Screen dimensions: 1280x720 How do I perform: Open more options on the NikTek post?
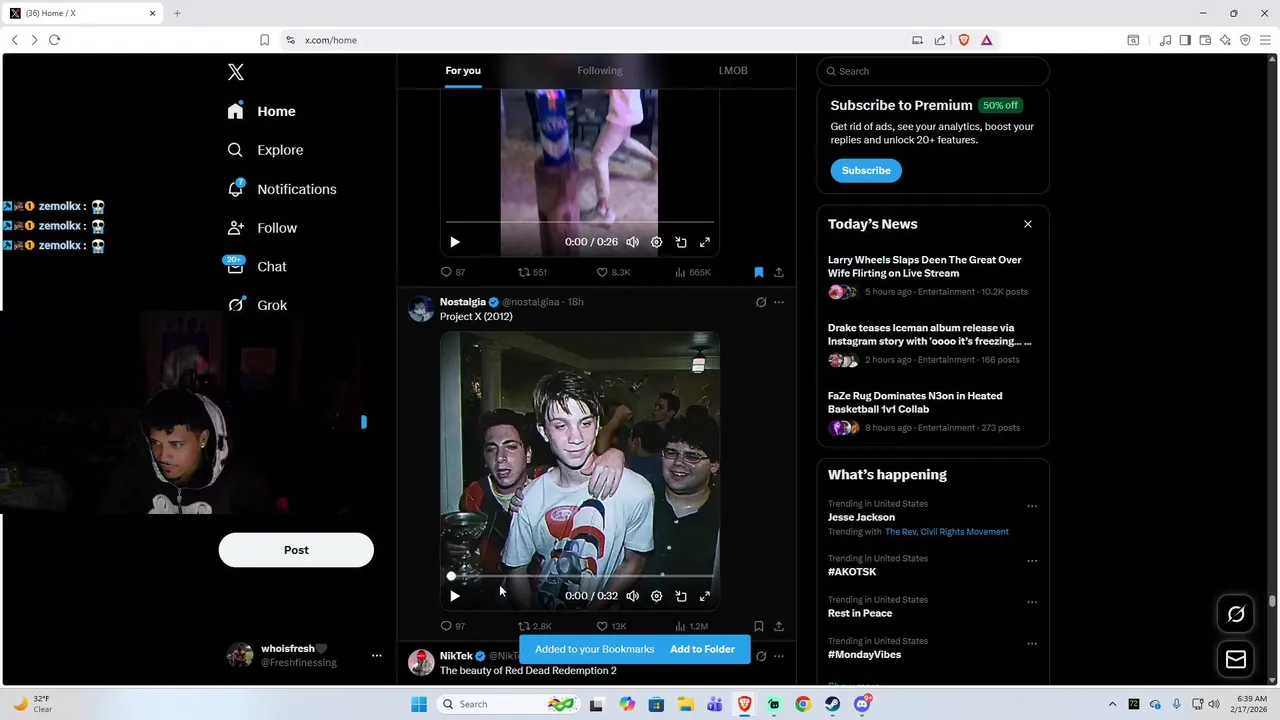(779, 656)
